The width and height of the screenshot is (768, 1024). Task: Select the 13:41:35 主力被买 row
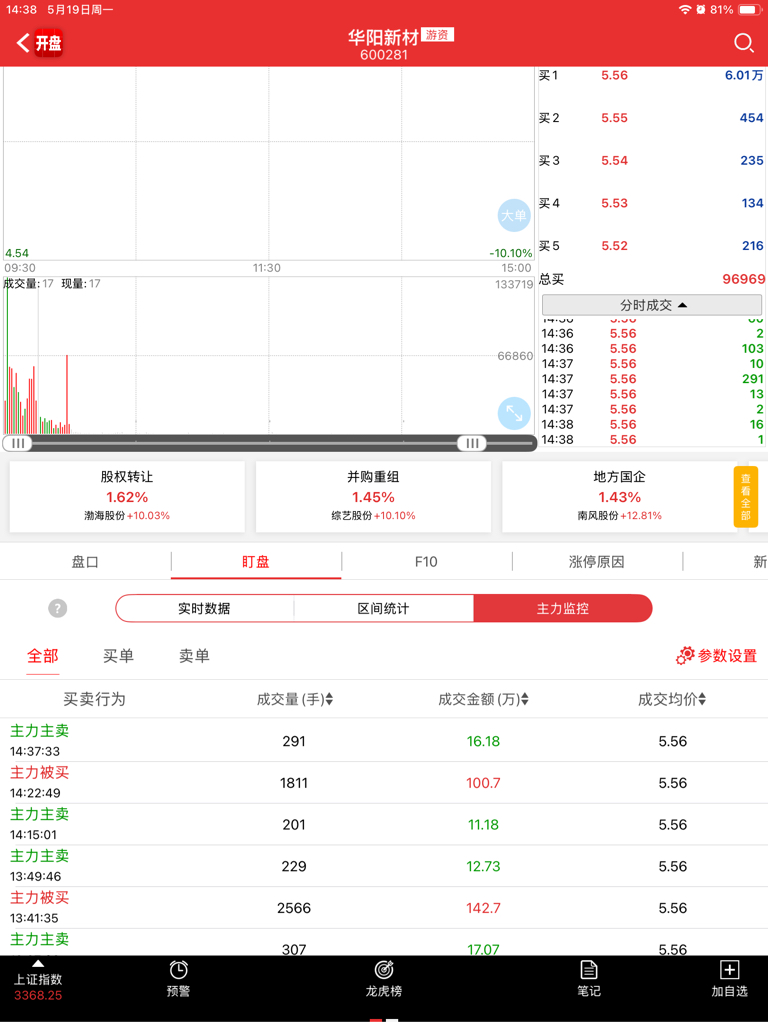coord(384,908)
